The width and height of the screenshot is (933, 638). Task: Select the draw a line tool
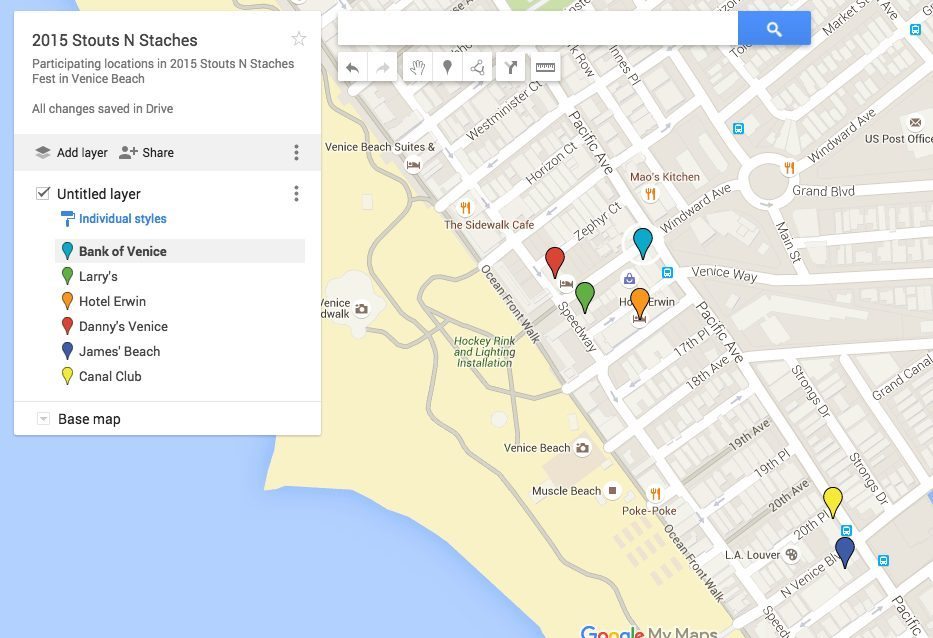[478, 68]
